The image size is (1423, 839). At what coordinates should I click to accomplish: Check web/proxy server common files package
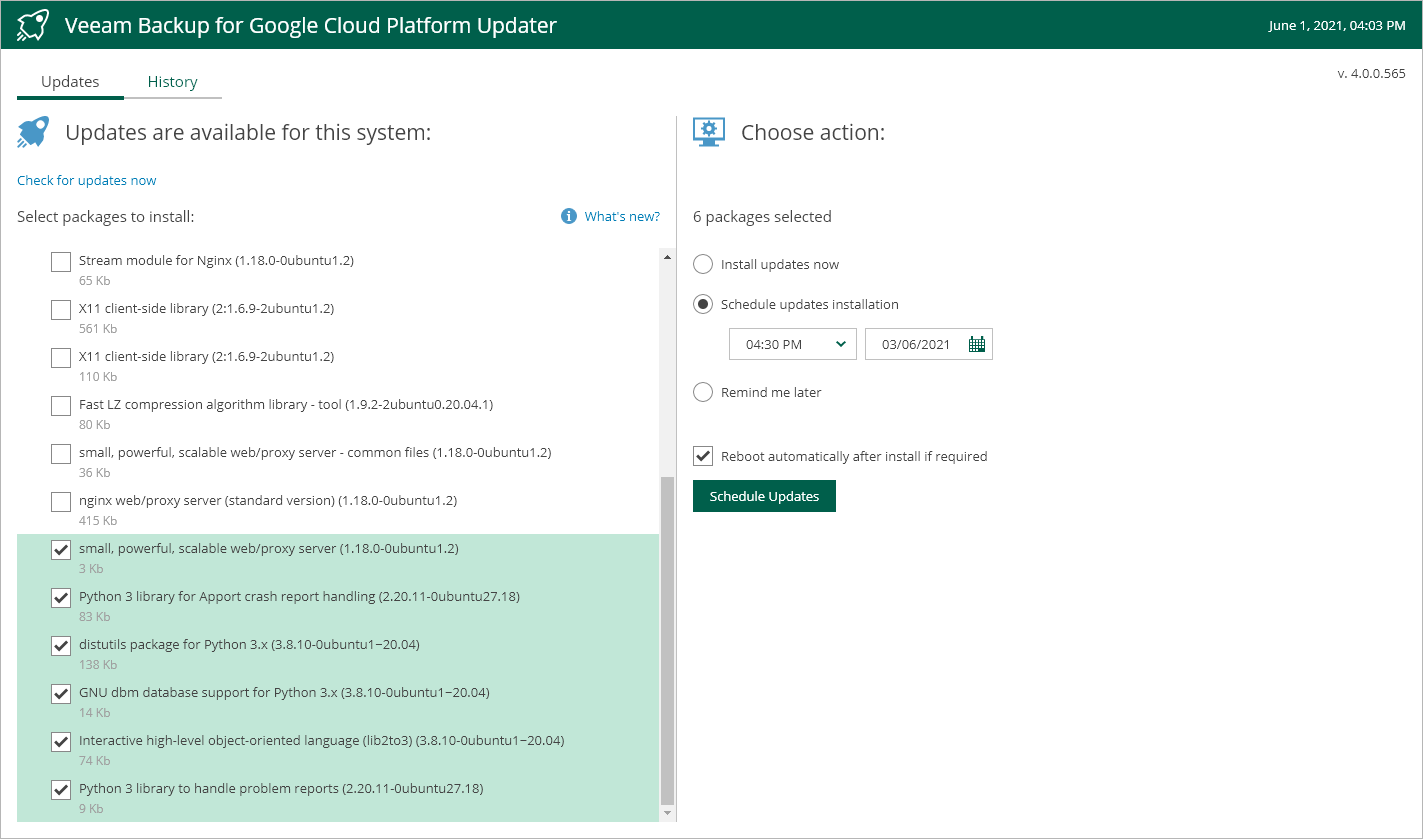pyautogui.click(x=61, y=454)
